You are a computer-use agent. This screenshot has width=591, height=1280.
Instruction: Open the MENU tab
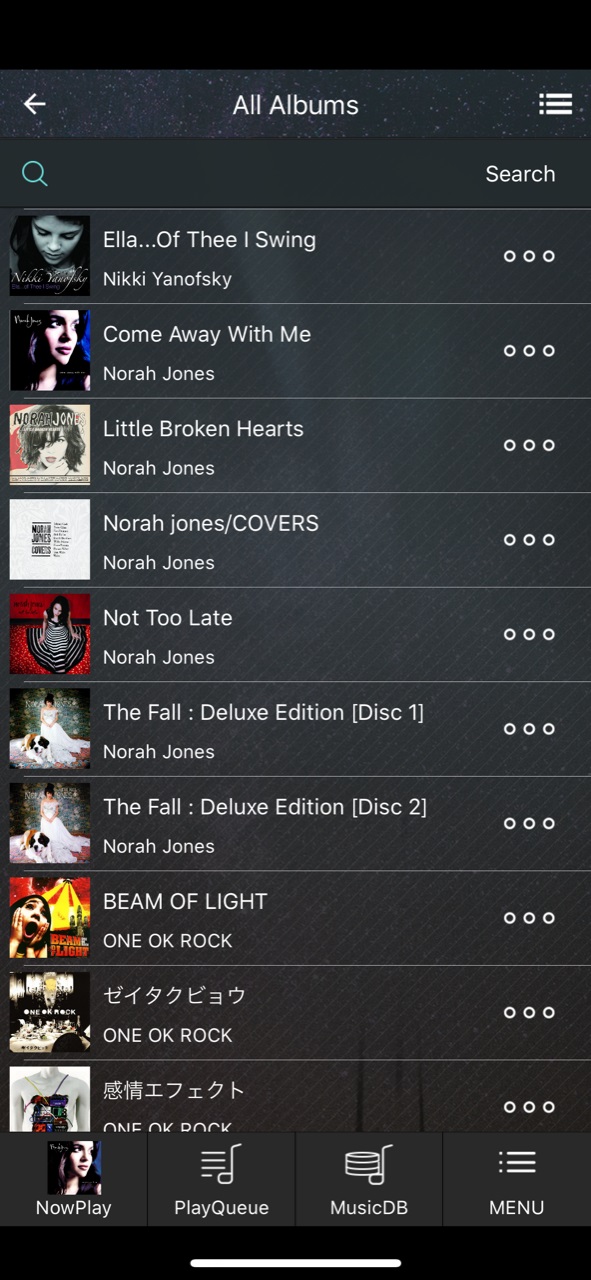click(x=517, y=1179)
